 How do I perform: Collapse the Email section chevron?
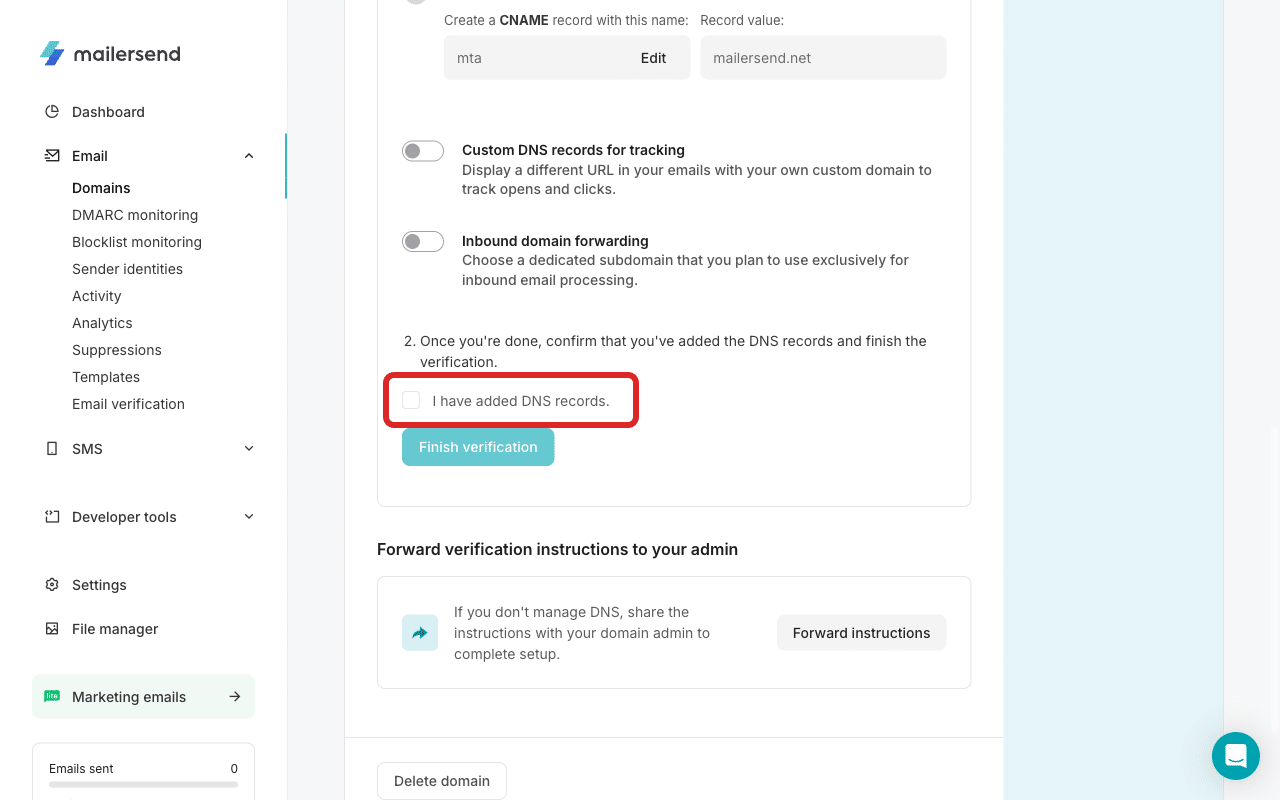(248, 155)
